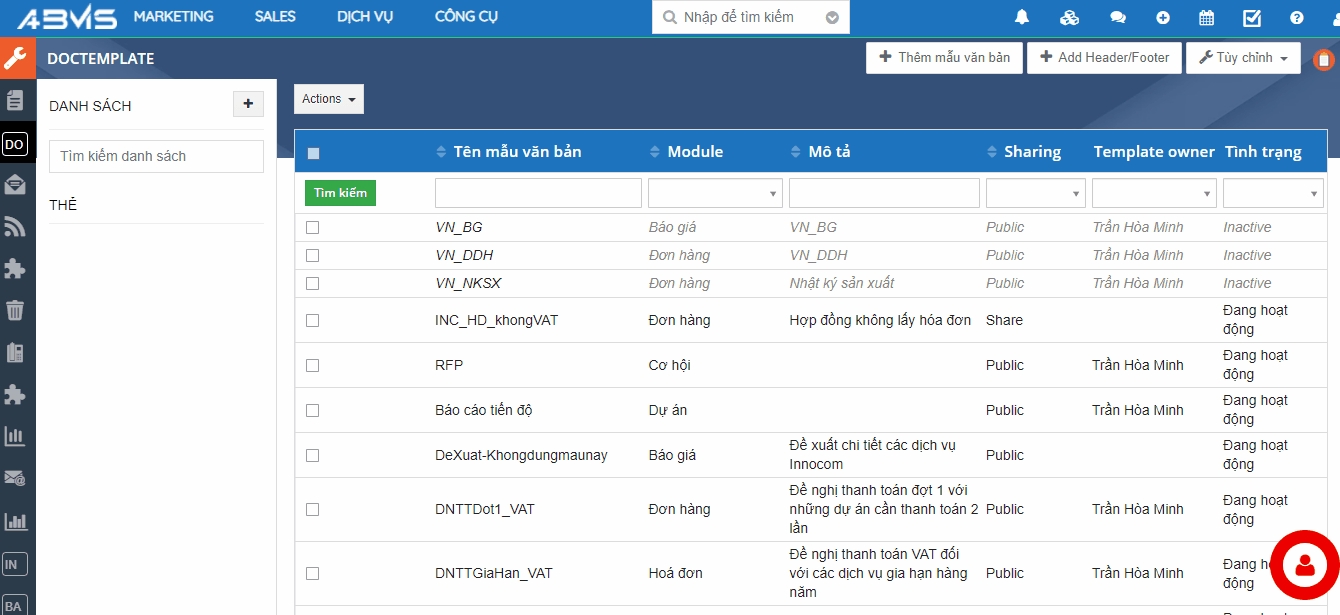Toggle the select-all checkbox in table header
The height and width of the screenshot is (615, 1340).
click(313, 153)
